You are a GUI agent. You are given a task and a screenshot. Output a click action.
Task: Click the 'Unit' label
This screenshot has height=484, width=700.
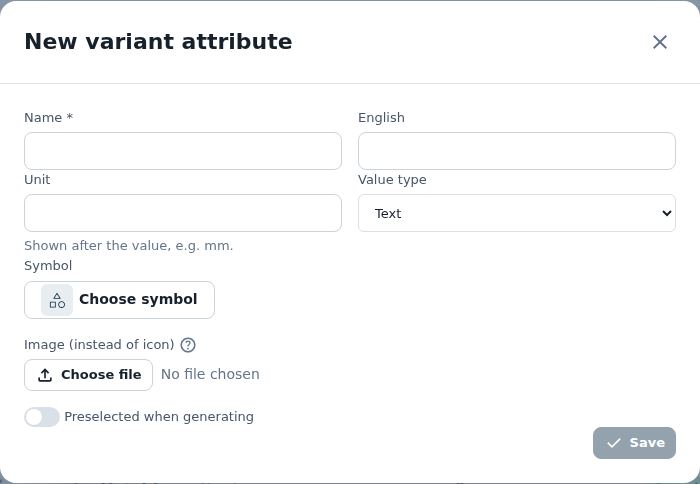point(37,179)
